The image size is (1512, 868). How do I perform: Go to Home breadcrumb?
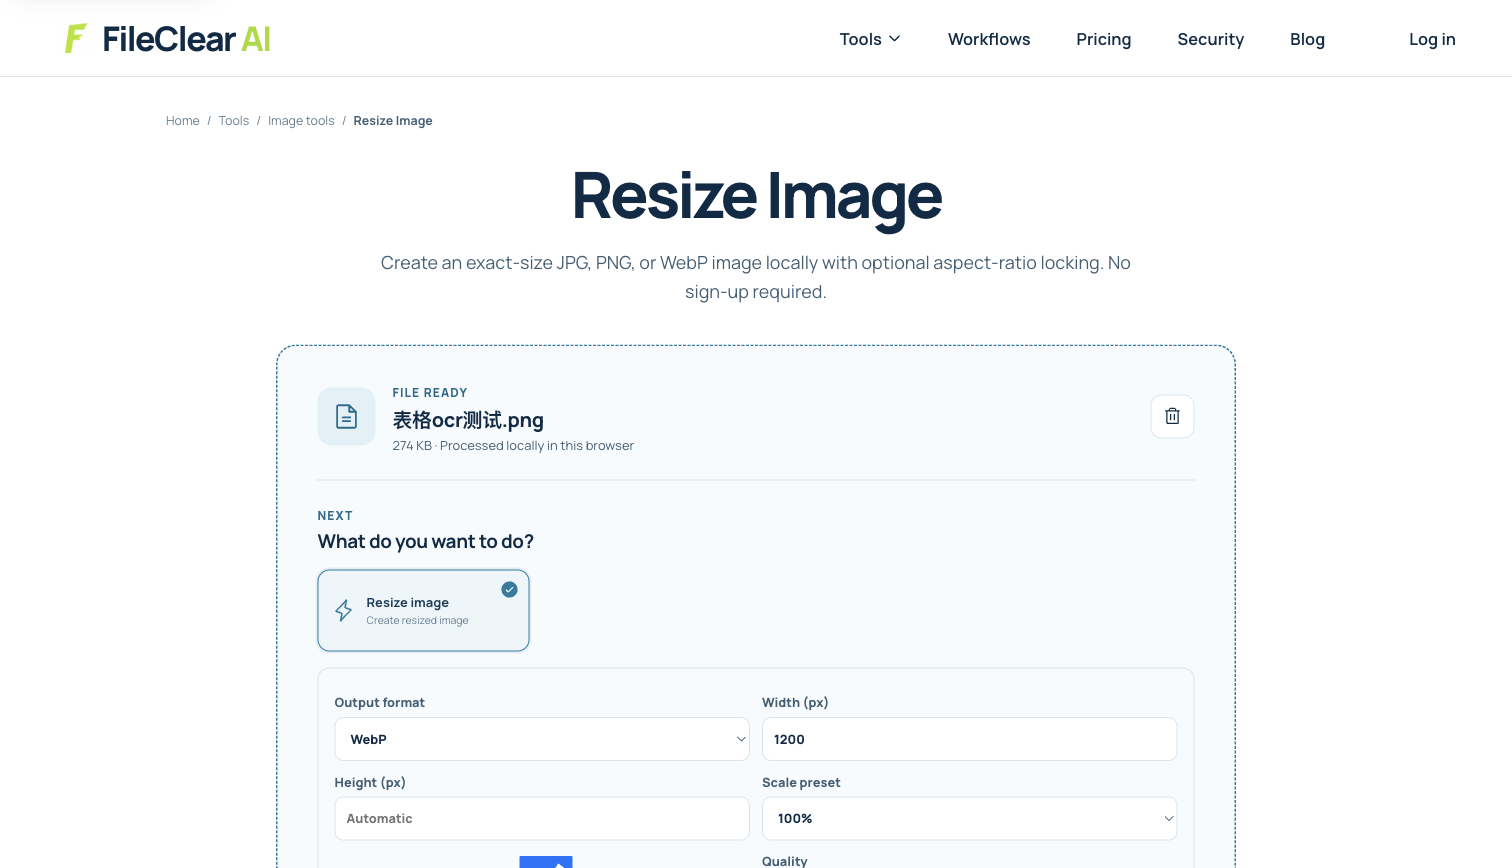[183, 121]
